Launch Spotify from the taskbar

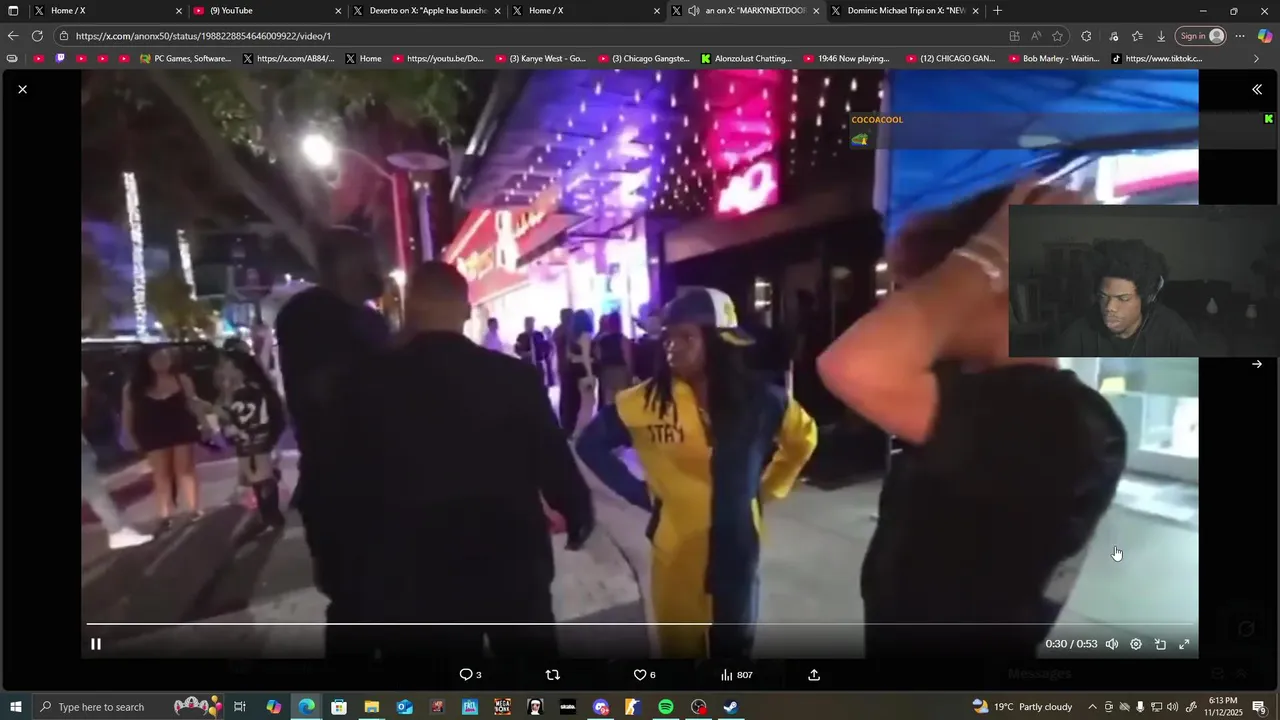point(666,707)
